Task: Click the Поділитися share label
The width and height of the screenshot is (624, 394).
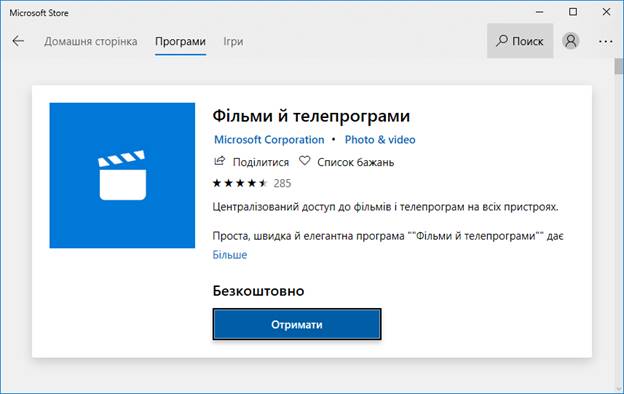Action: 261,162
